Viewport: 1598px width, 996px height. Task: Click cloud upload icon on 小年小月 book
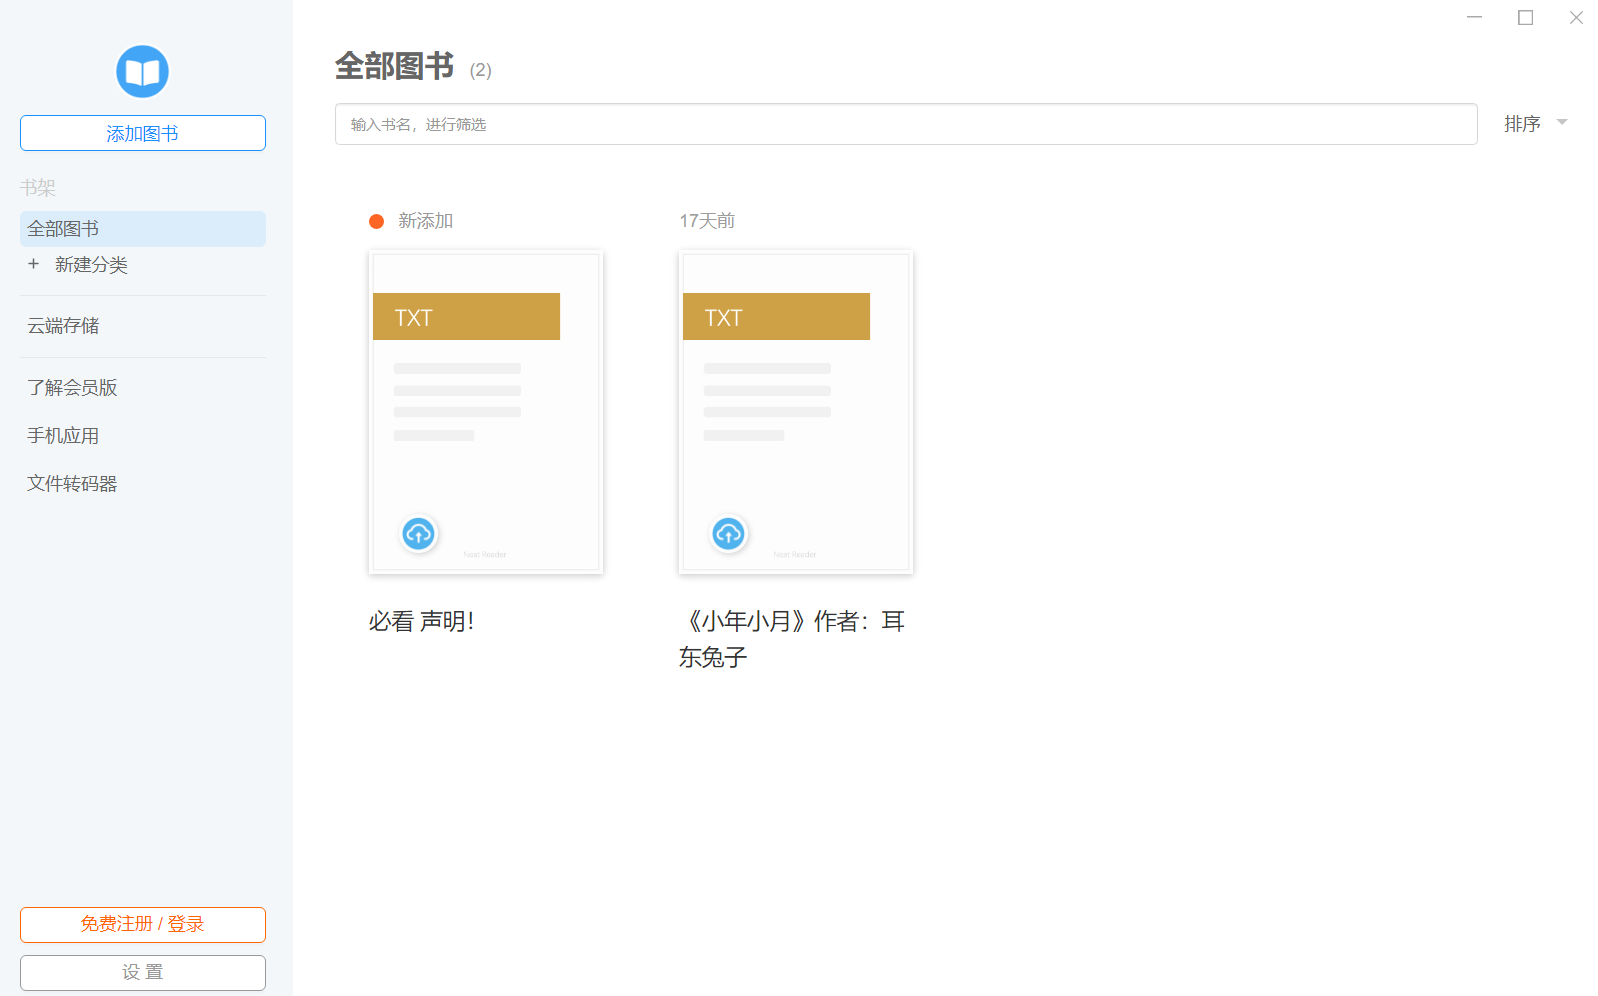point(728,534)
